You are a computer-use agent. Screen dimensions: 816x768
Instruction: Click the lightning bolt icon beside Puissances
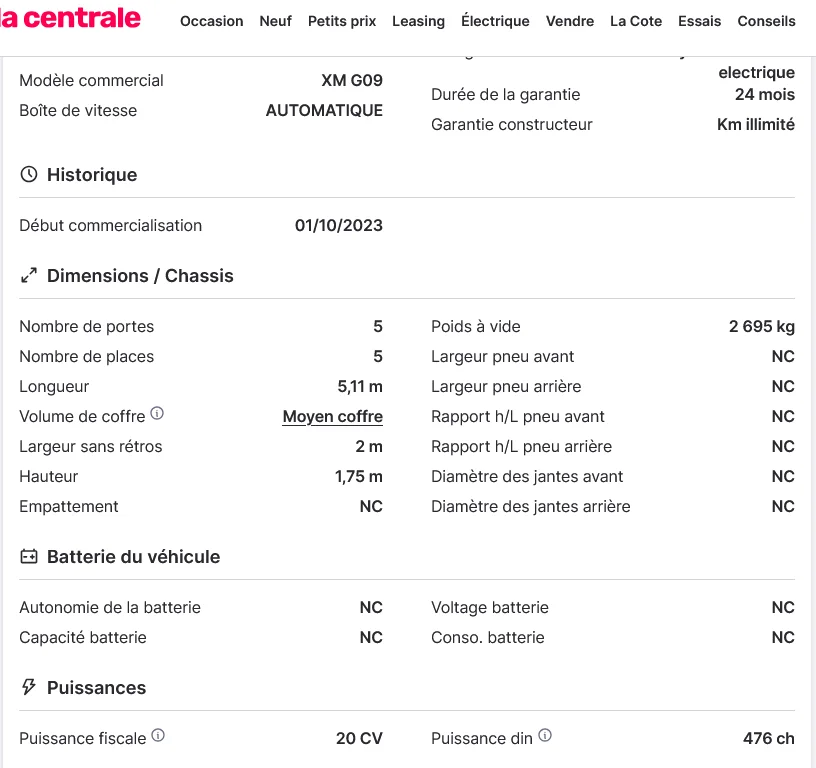click(29, 687)
